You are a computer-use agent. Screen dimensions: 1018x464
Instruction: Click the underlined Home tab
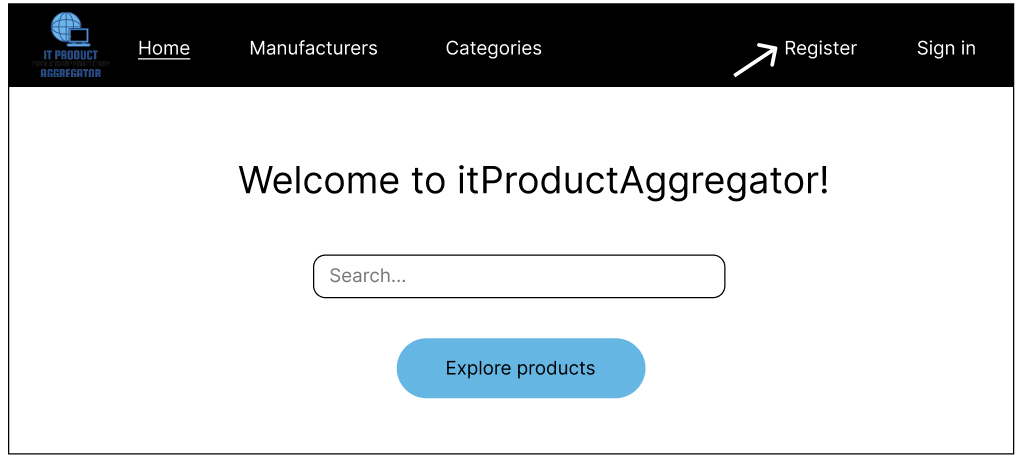click(164, 48)
